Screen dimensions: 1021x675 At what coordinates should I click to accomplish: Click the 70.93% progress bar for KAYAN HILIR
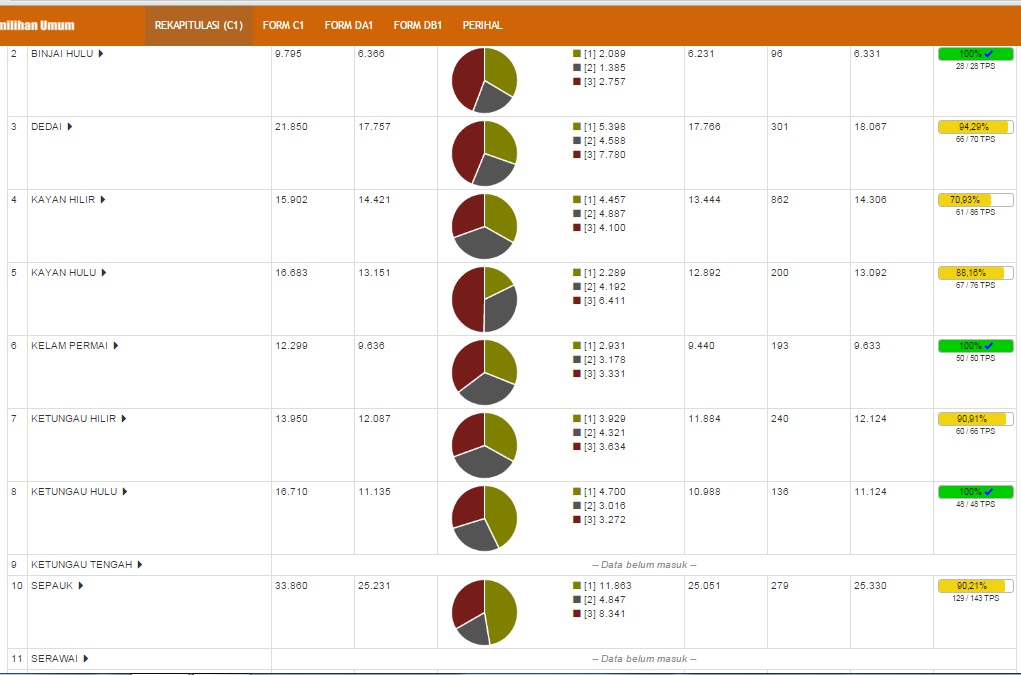click(975, 200)
